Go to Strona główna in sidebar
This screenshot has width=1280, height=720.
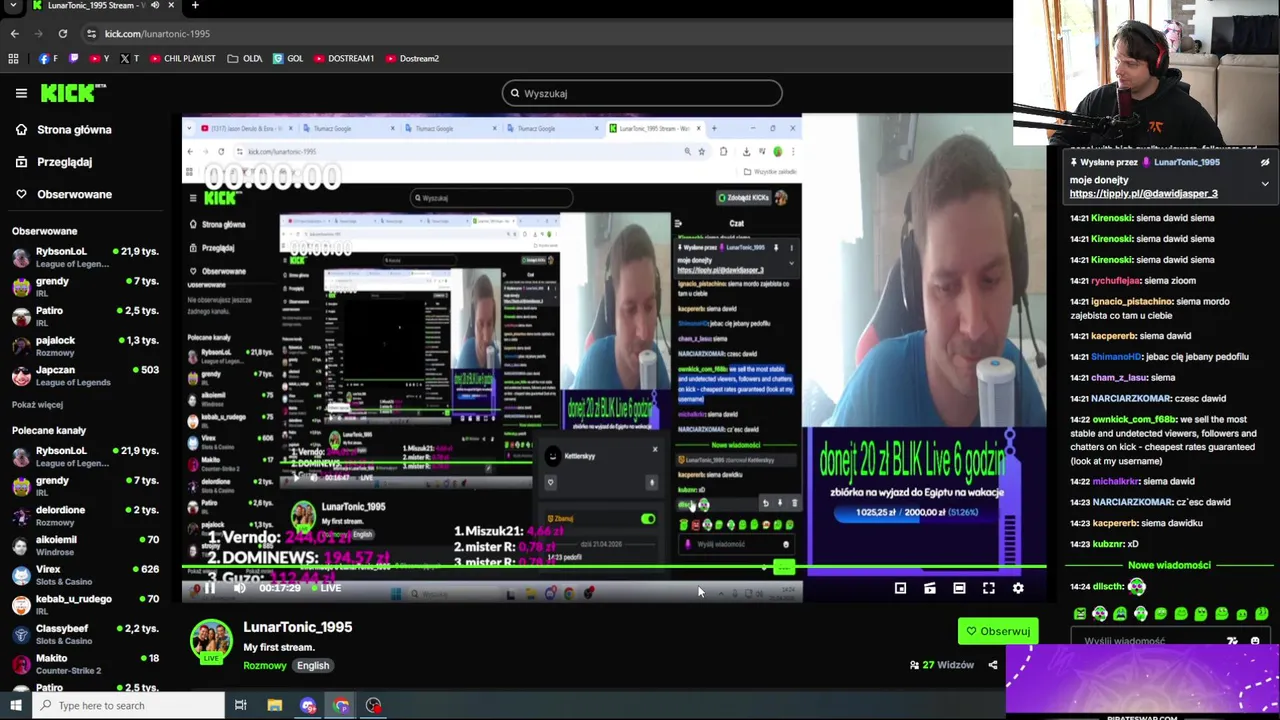point(63,129)
